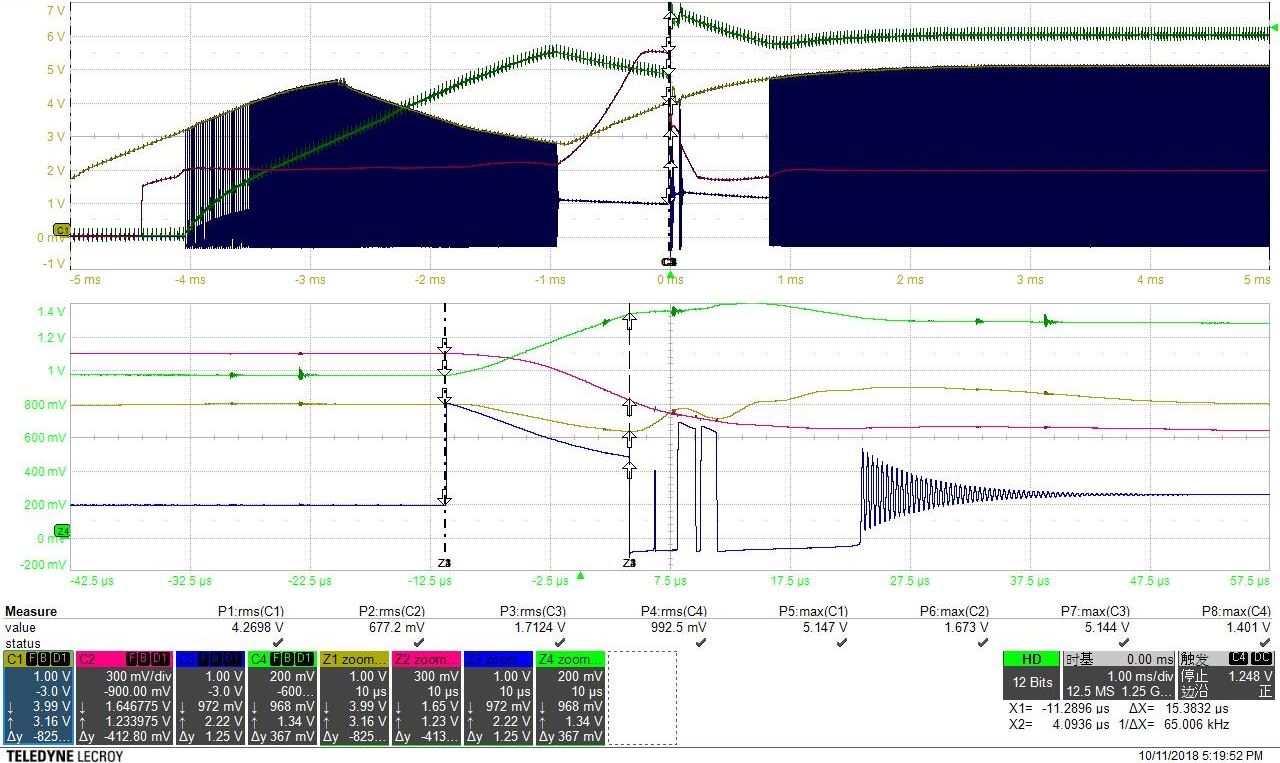Open the Z1 zoom descriptor box
The image size is (1280, 763).
point(354,698)
